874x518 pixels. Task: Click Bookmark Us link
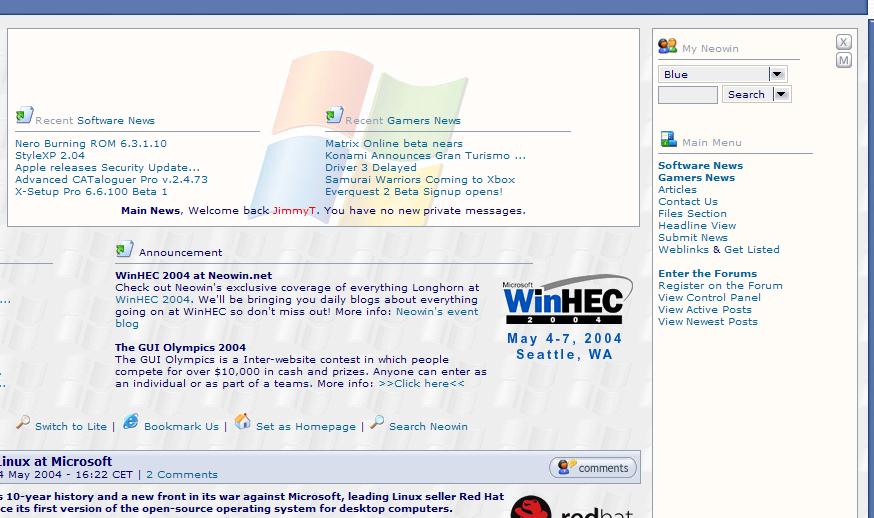(x=181, y=426)
